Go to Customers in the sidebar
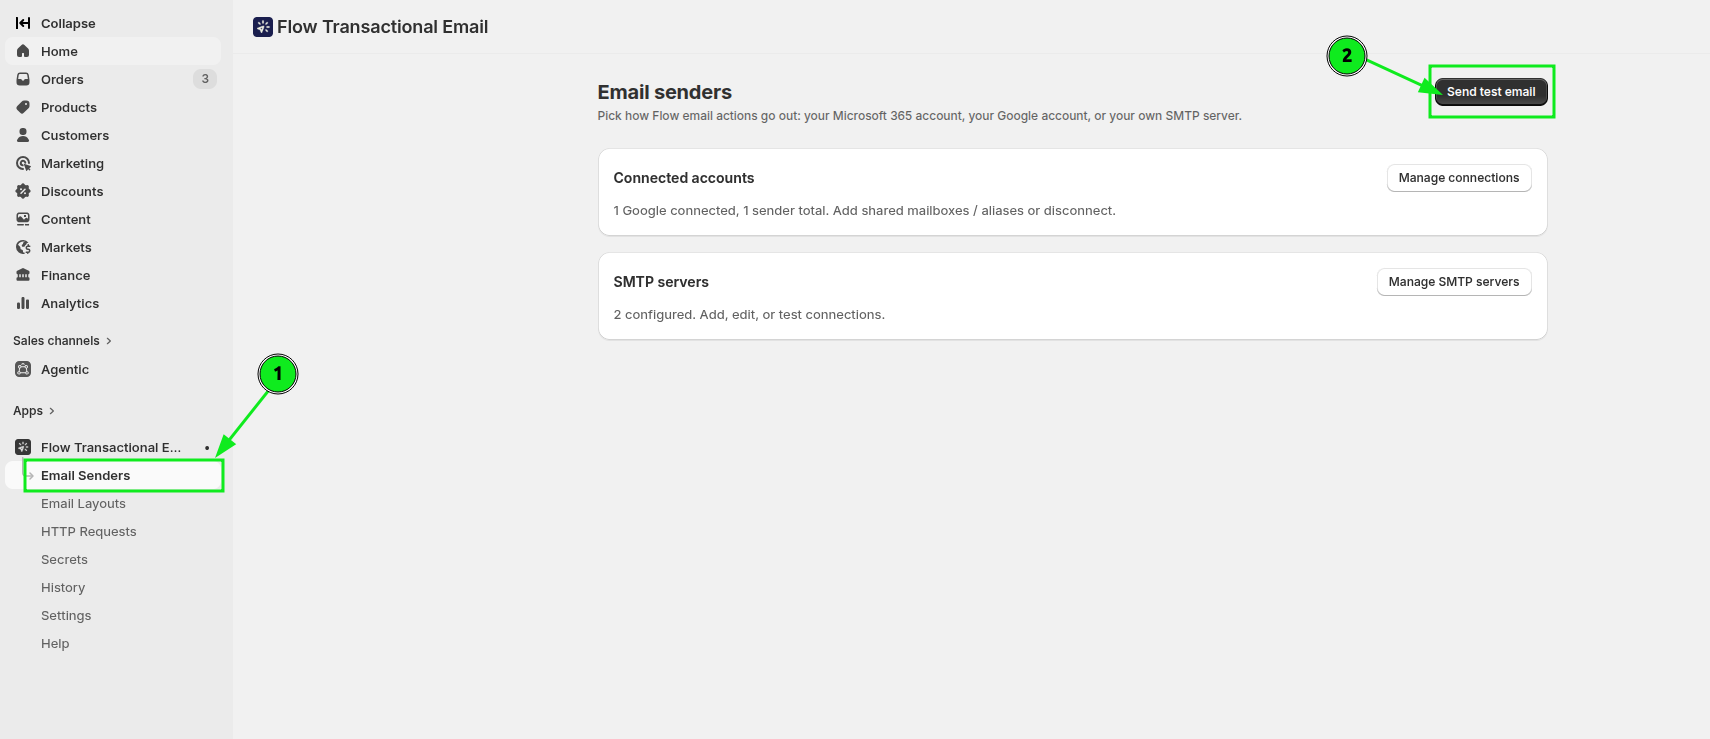This screenshot has height=739, width=1710. 113,135
